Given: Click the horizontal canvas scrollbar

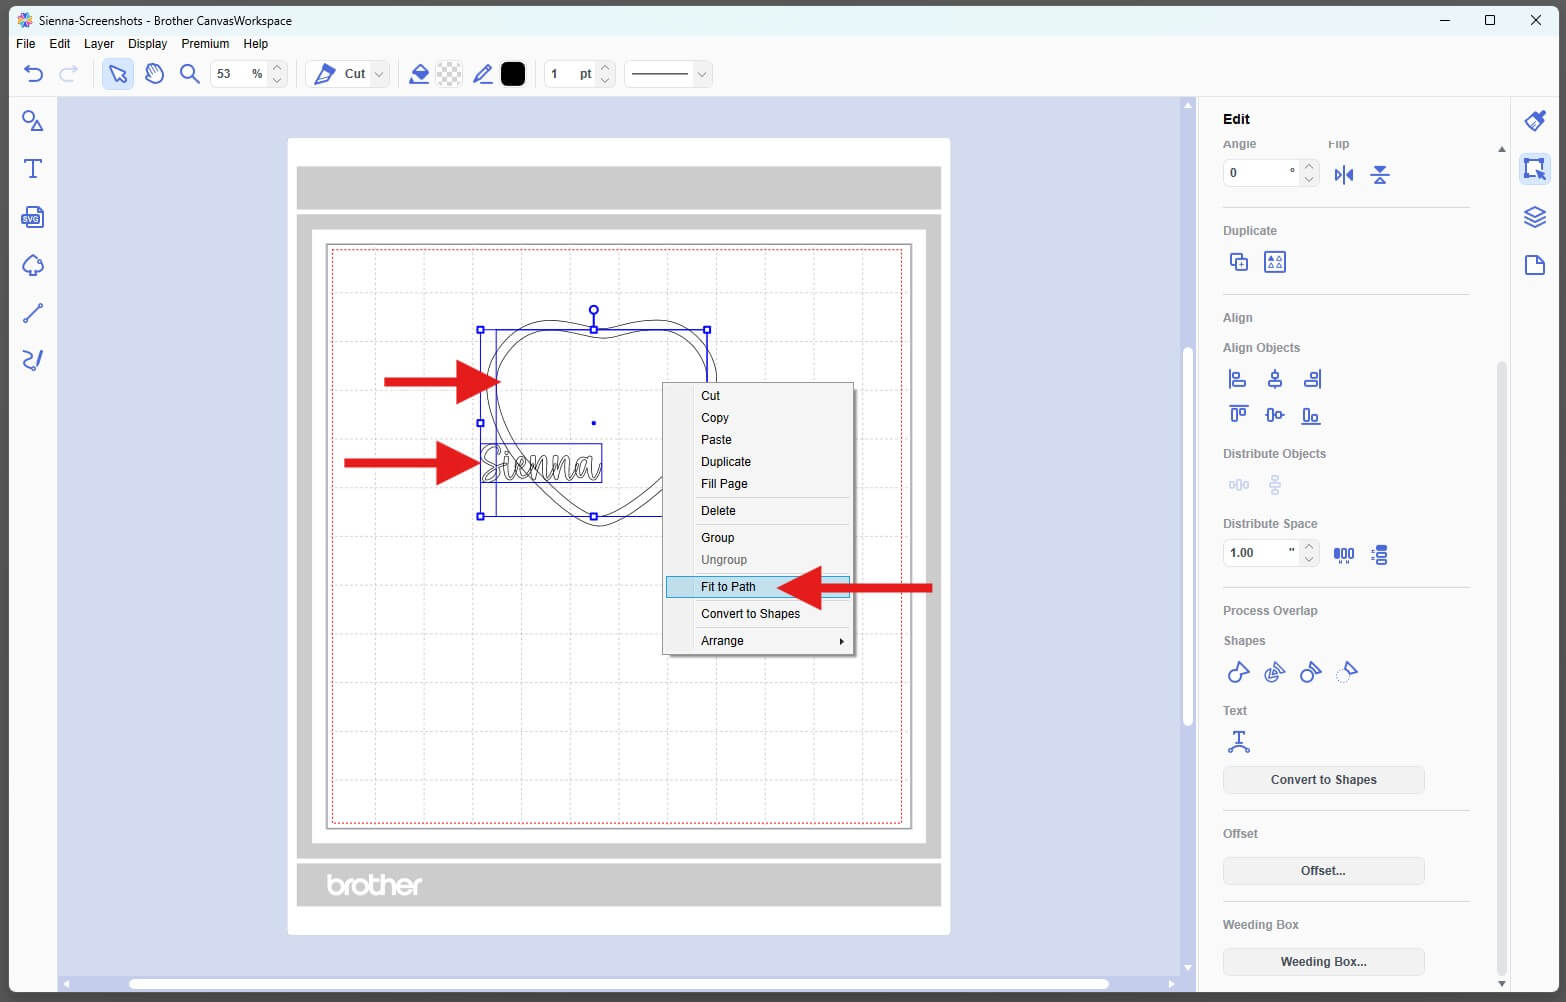Looking at the screenshot, I should 619,984.
